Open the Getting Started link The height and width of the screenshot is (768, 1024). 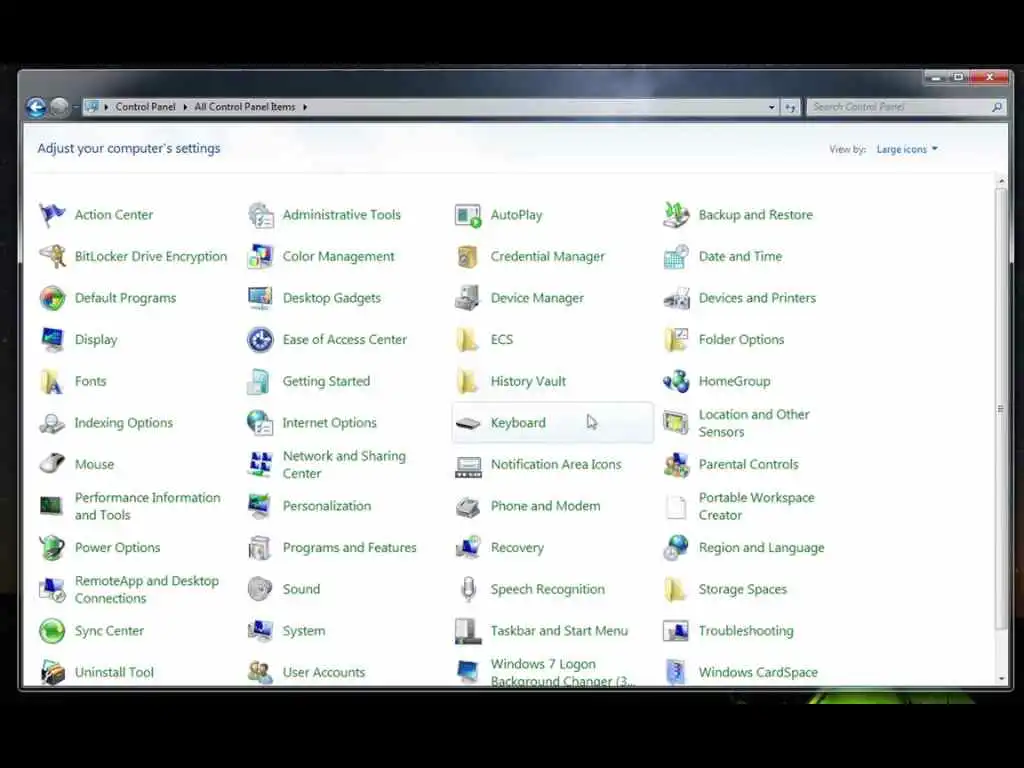point(326,381)
